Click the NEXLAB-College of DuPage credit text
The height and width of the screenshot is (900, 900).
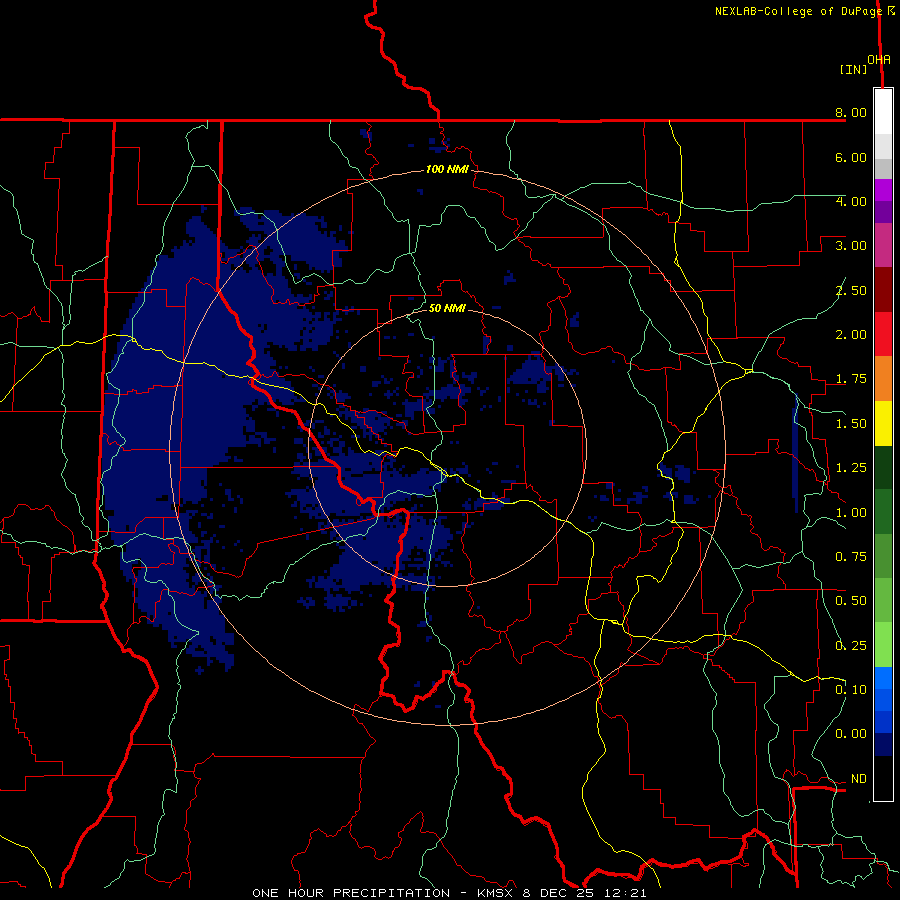pyautogui.click(x=798, y=11)
